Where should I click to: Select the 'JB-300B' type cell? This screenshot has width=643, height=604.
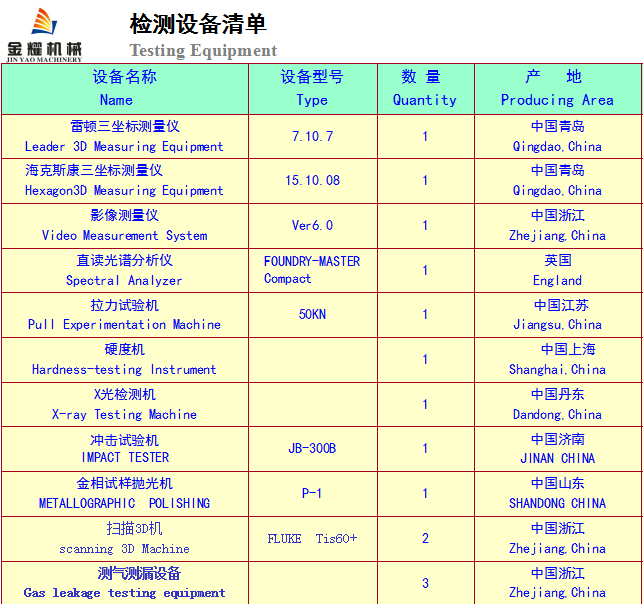click(312, 448)
